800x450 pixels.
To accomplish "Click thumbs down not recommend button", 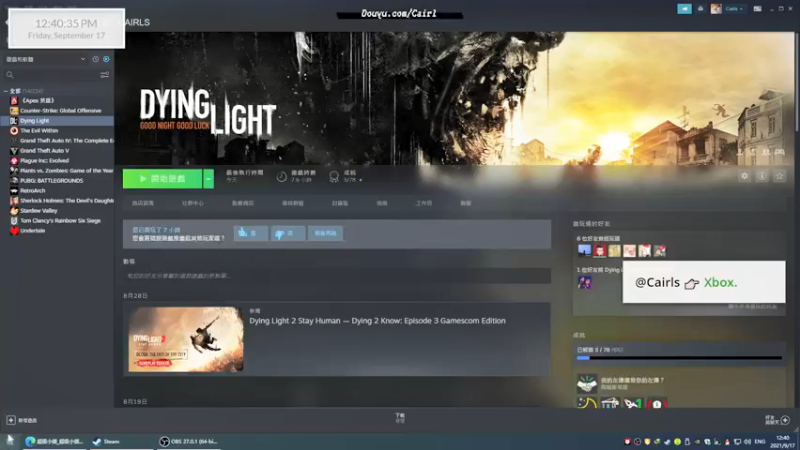I will pos(288,233).
